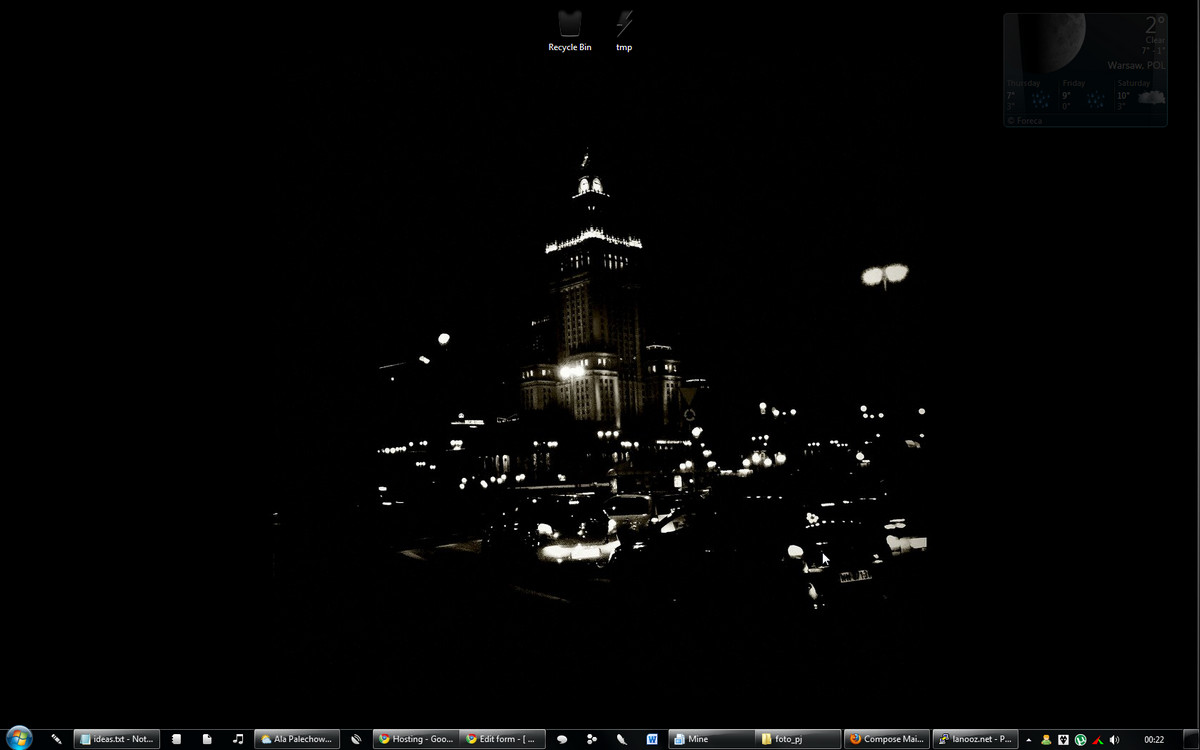
Task: Click the music note icon in taskbar
Action: coord(238,739)
